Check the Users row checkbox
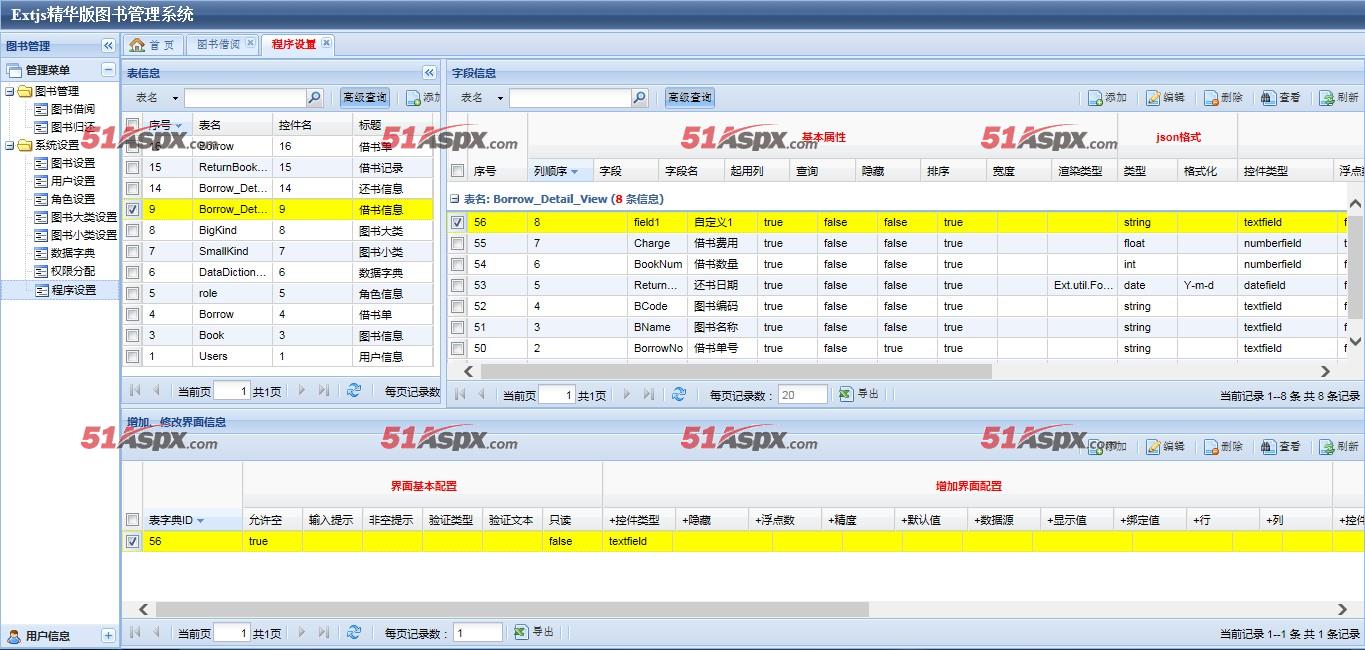1365x650 pixels. (x=132, y=357)
